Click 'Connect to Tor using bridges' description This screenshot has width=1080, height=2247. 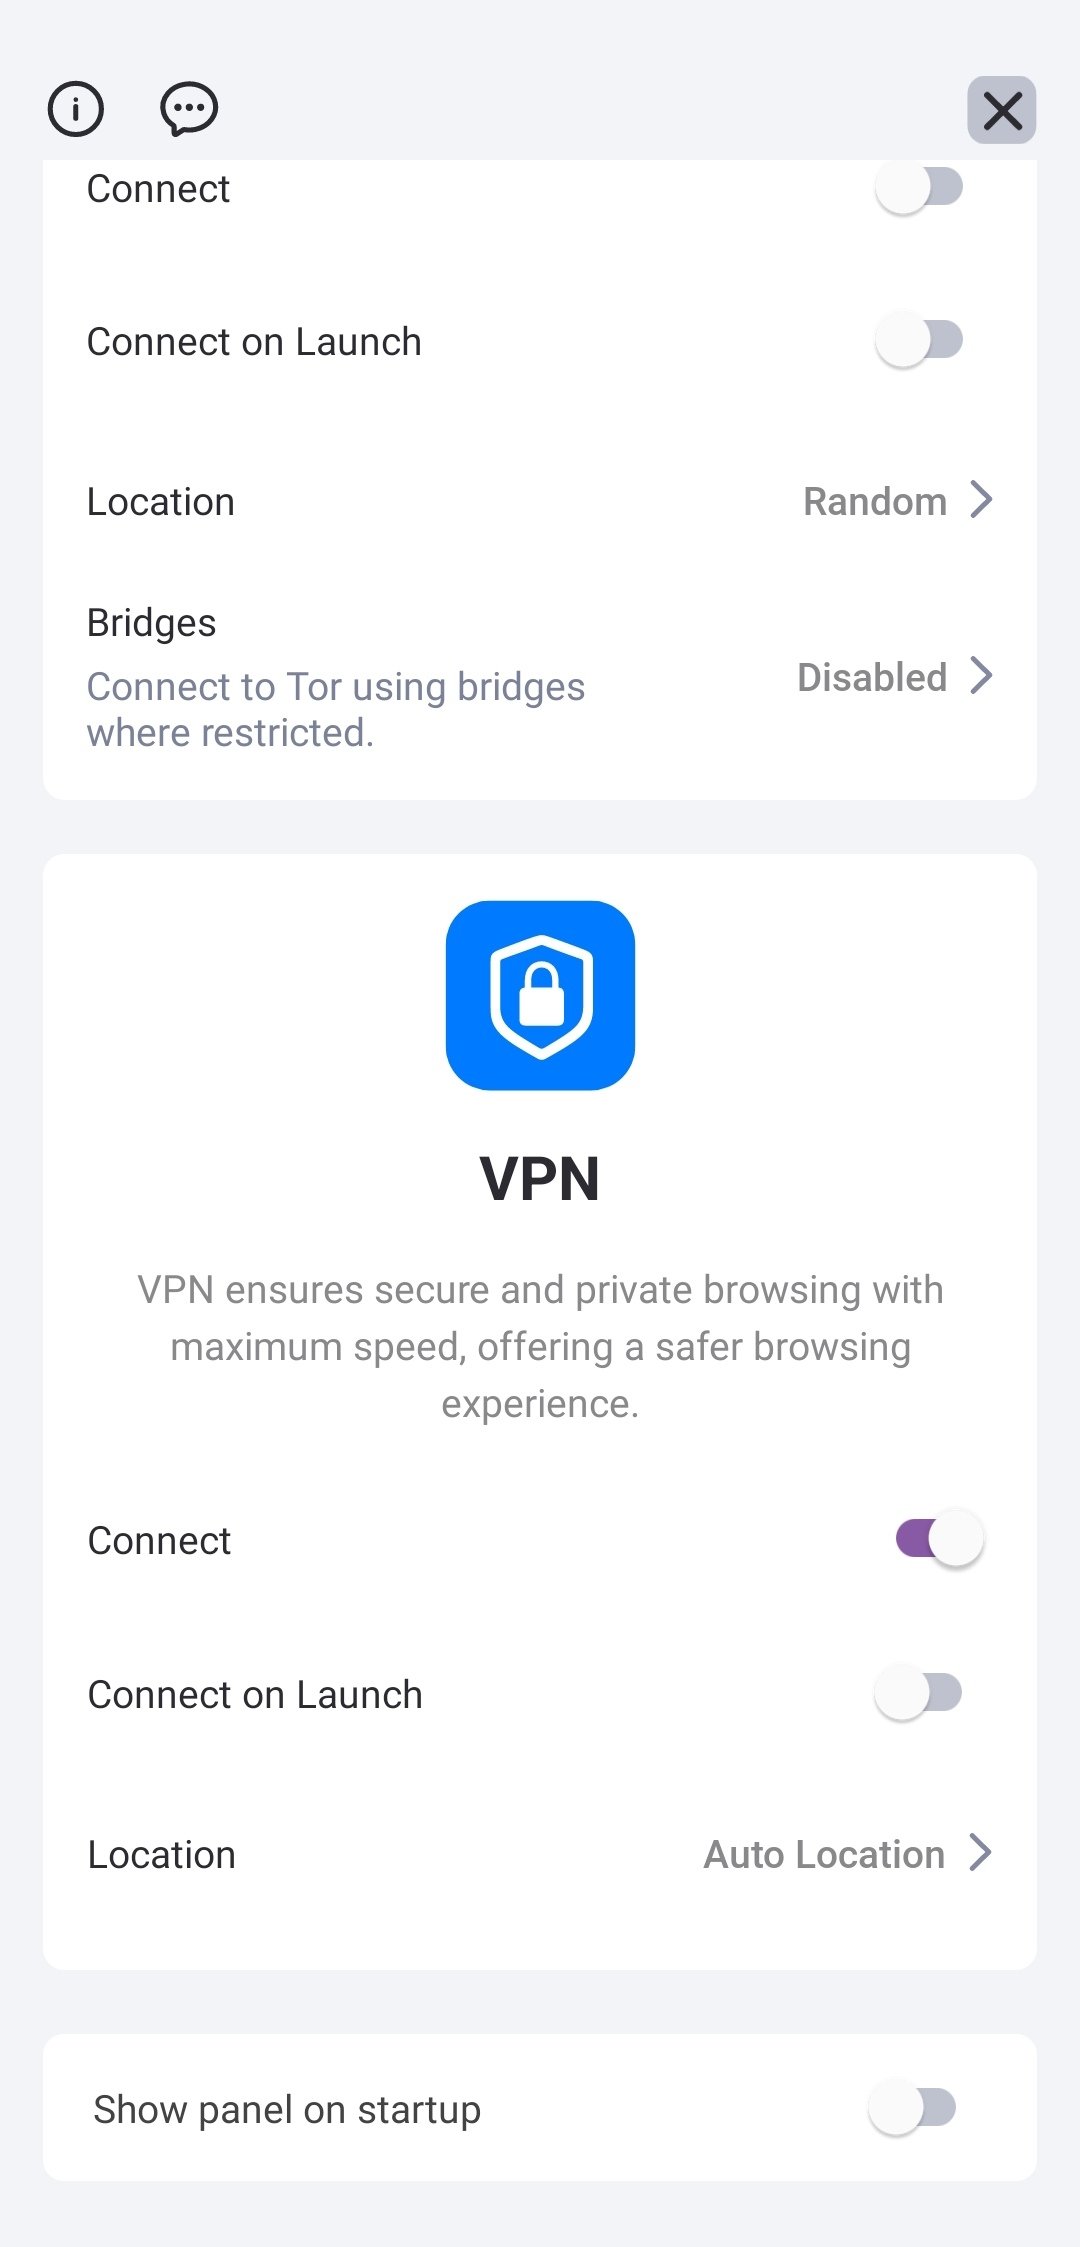pyautogui.click(x=336, y=709)
